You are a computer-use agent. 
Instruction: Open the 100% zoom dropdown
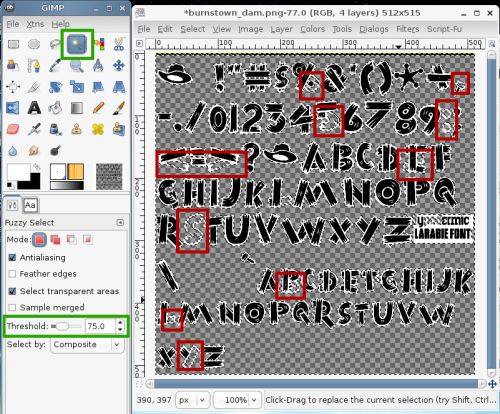coord(236,399)
